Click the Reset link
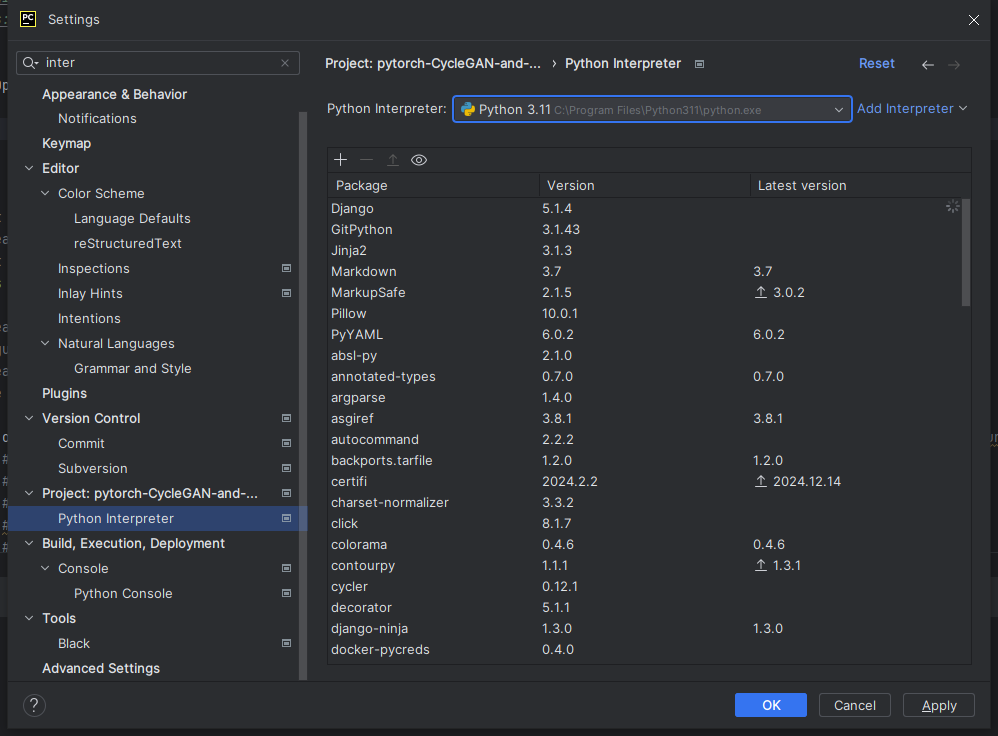This screenshot has height=736, width=998. click(876, 64)
